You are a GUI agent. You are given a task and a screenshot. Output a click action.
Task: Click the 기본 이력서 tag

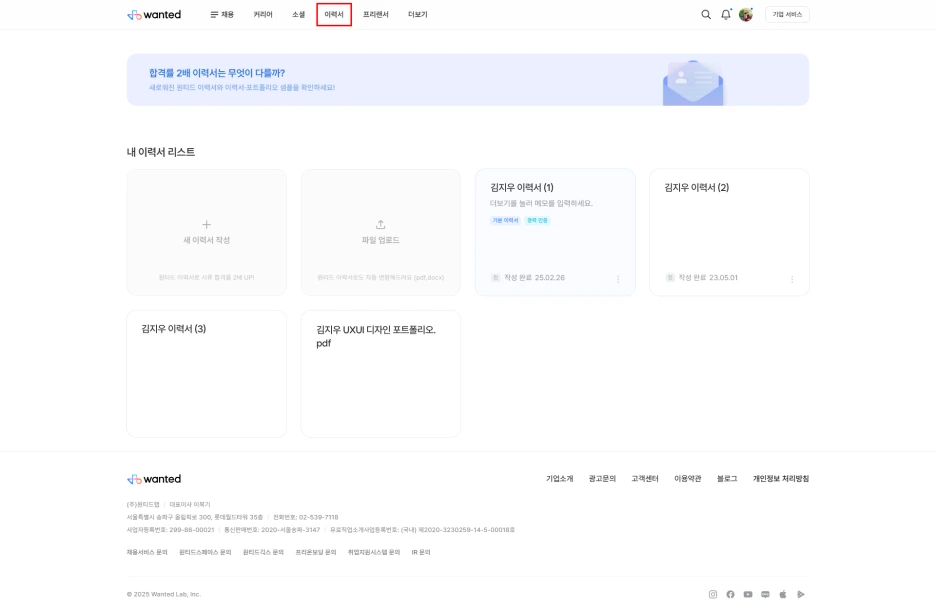point(505,220)
